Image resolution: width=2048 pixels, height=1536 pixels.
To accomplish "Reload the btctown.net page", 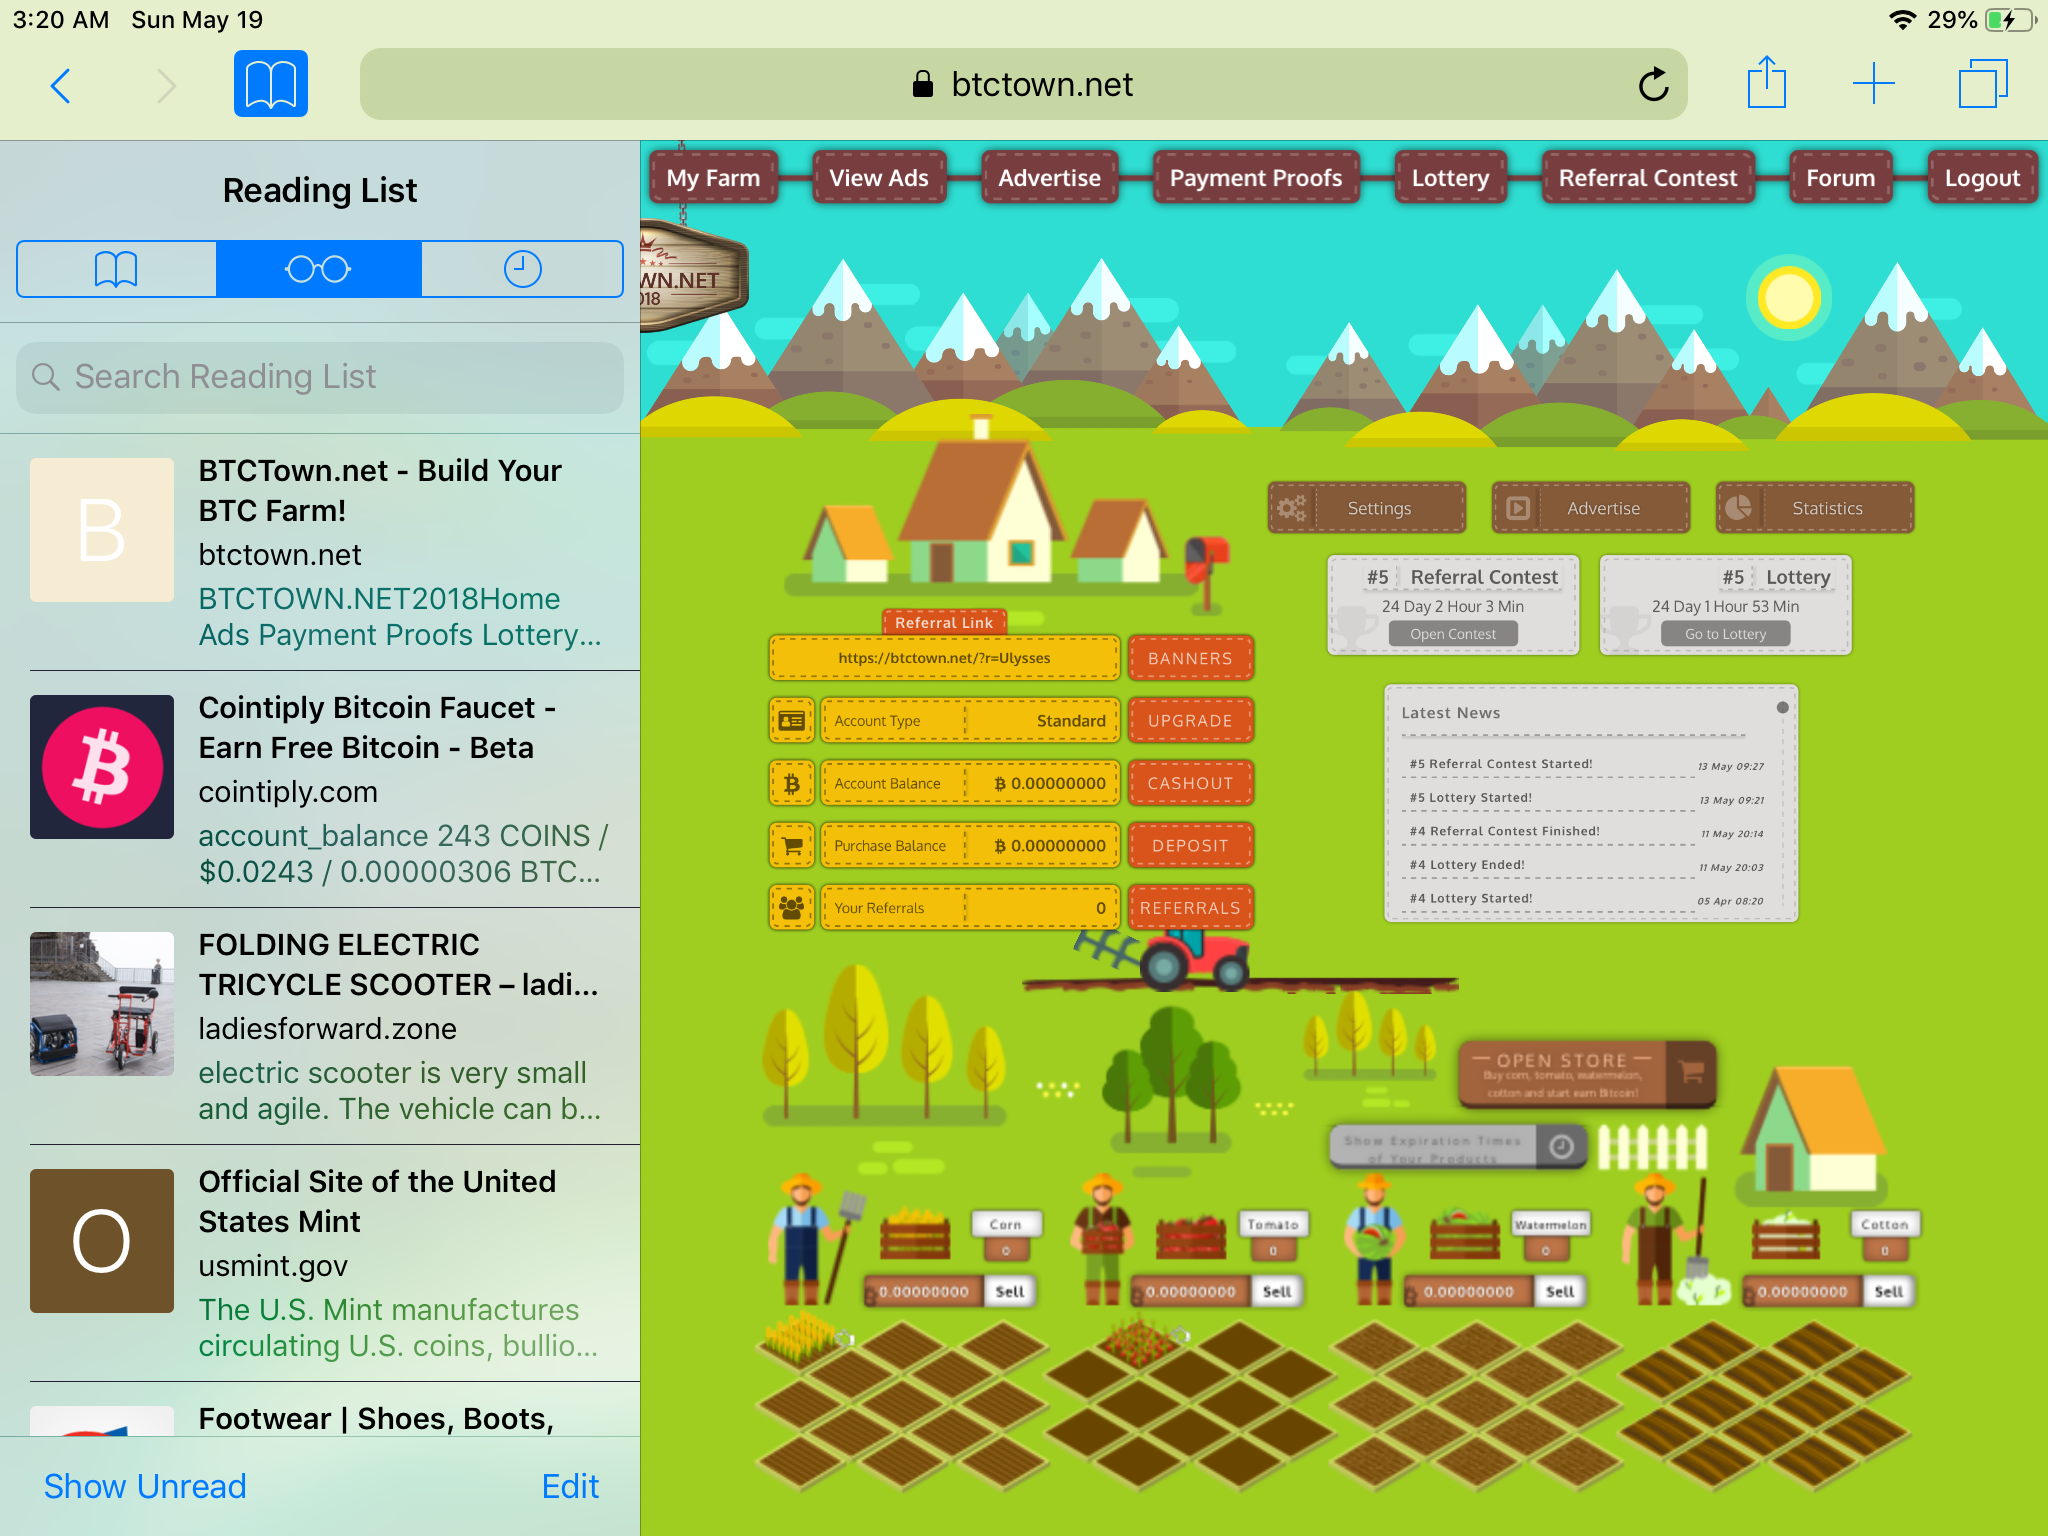I will (x=1653, y=84).
